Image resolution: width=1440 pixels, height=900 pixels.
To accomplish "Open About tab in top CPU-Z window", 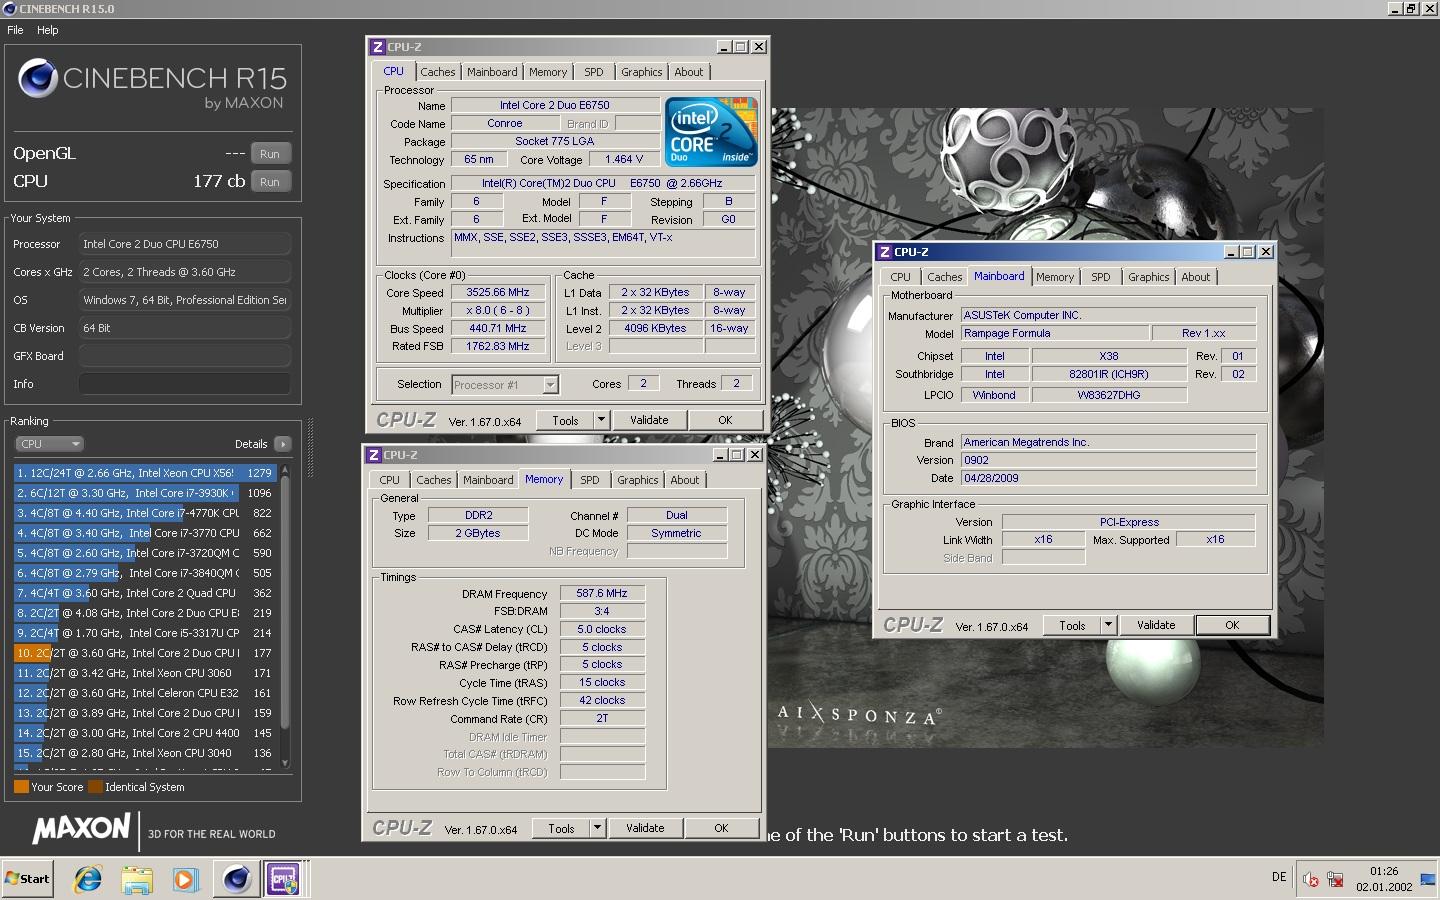I will pyautogui.click(x=688, y=72).
